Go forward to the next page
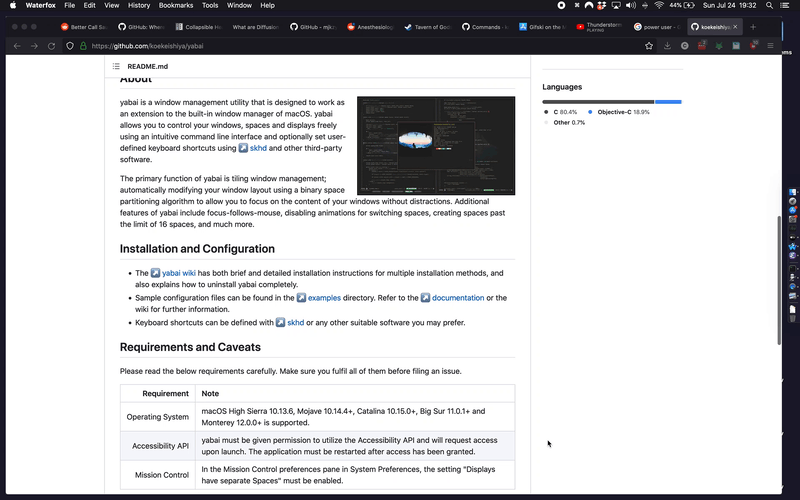Viewport: 800px width, 500px height. pyautogui.click(x=34, y=46)
